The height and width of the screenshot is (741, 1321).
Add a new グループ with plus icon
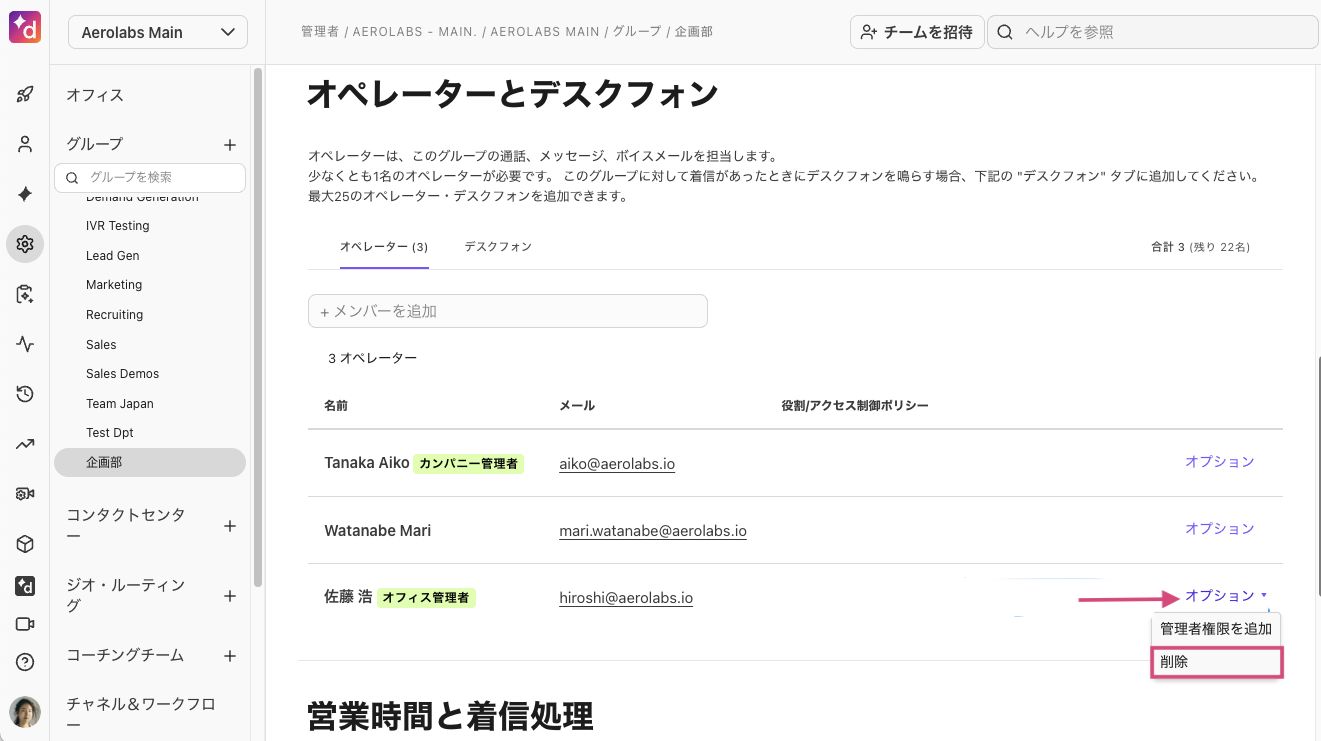tap(229, 145)
